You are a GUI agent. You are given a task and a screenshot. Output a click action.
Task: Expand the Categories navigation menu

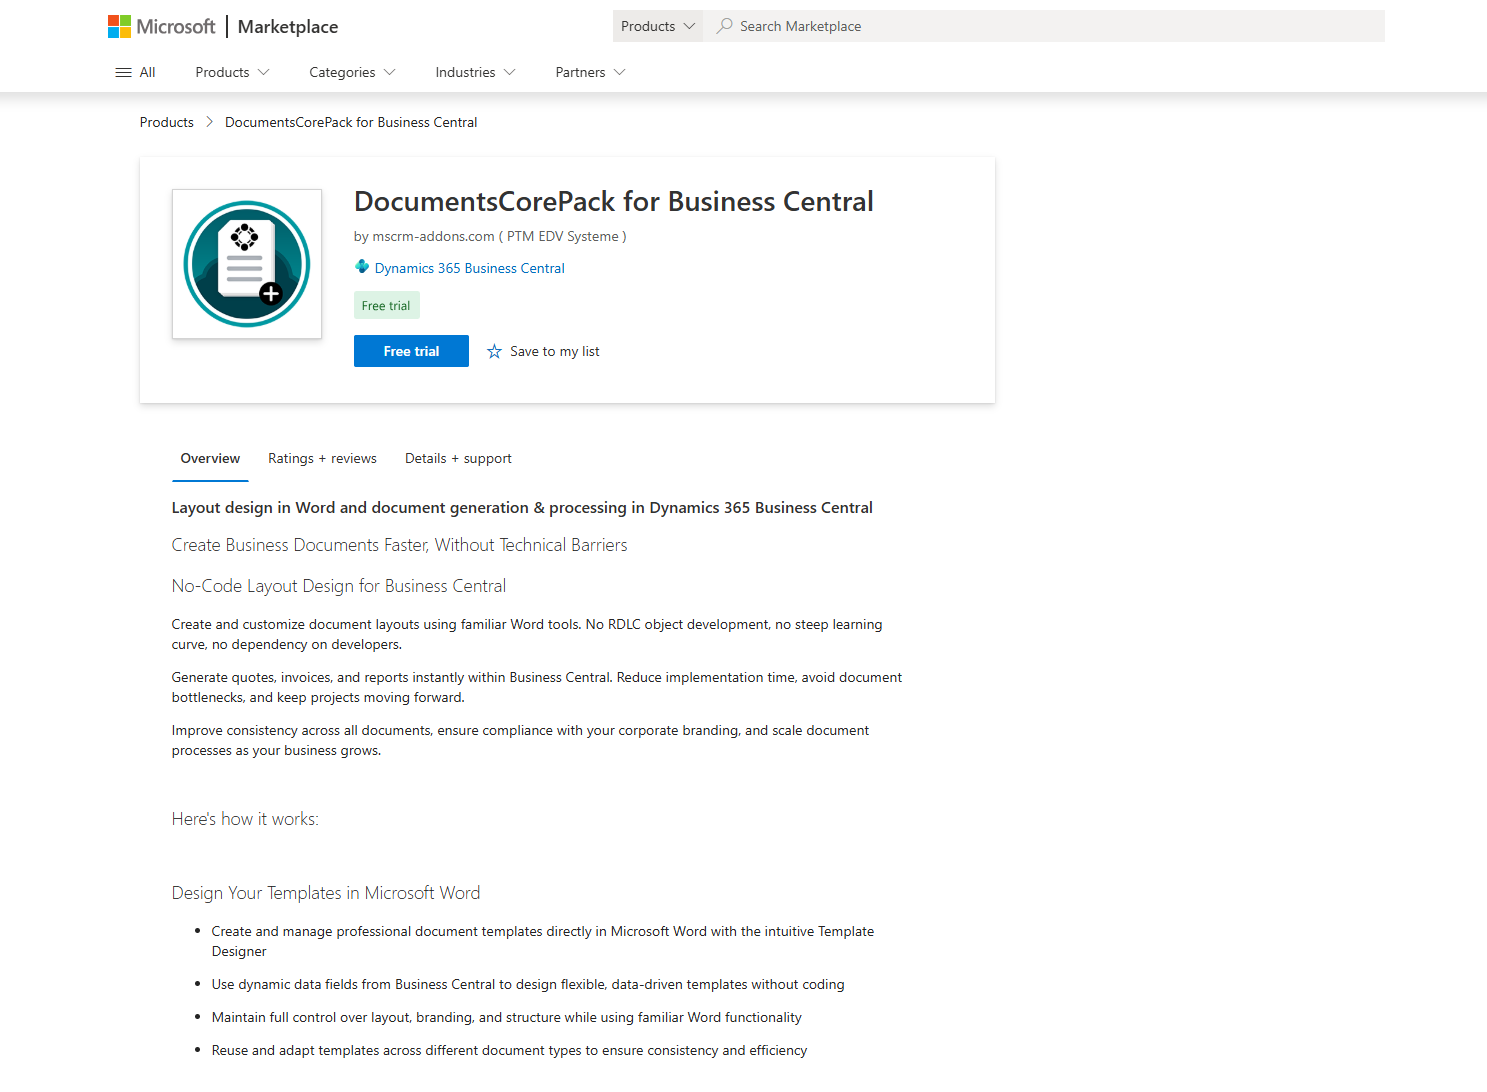click(x=352, y=72)
